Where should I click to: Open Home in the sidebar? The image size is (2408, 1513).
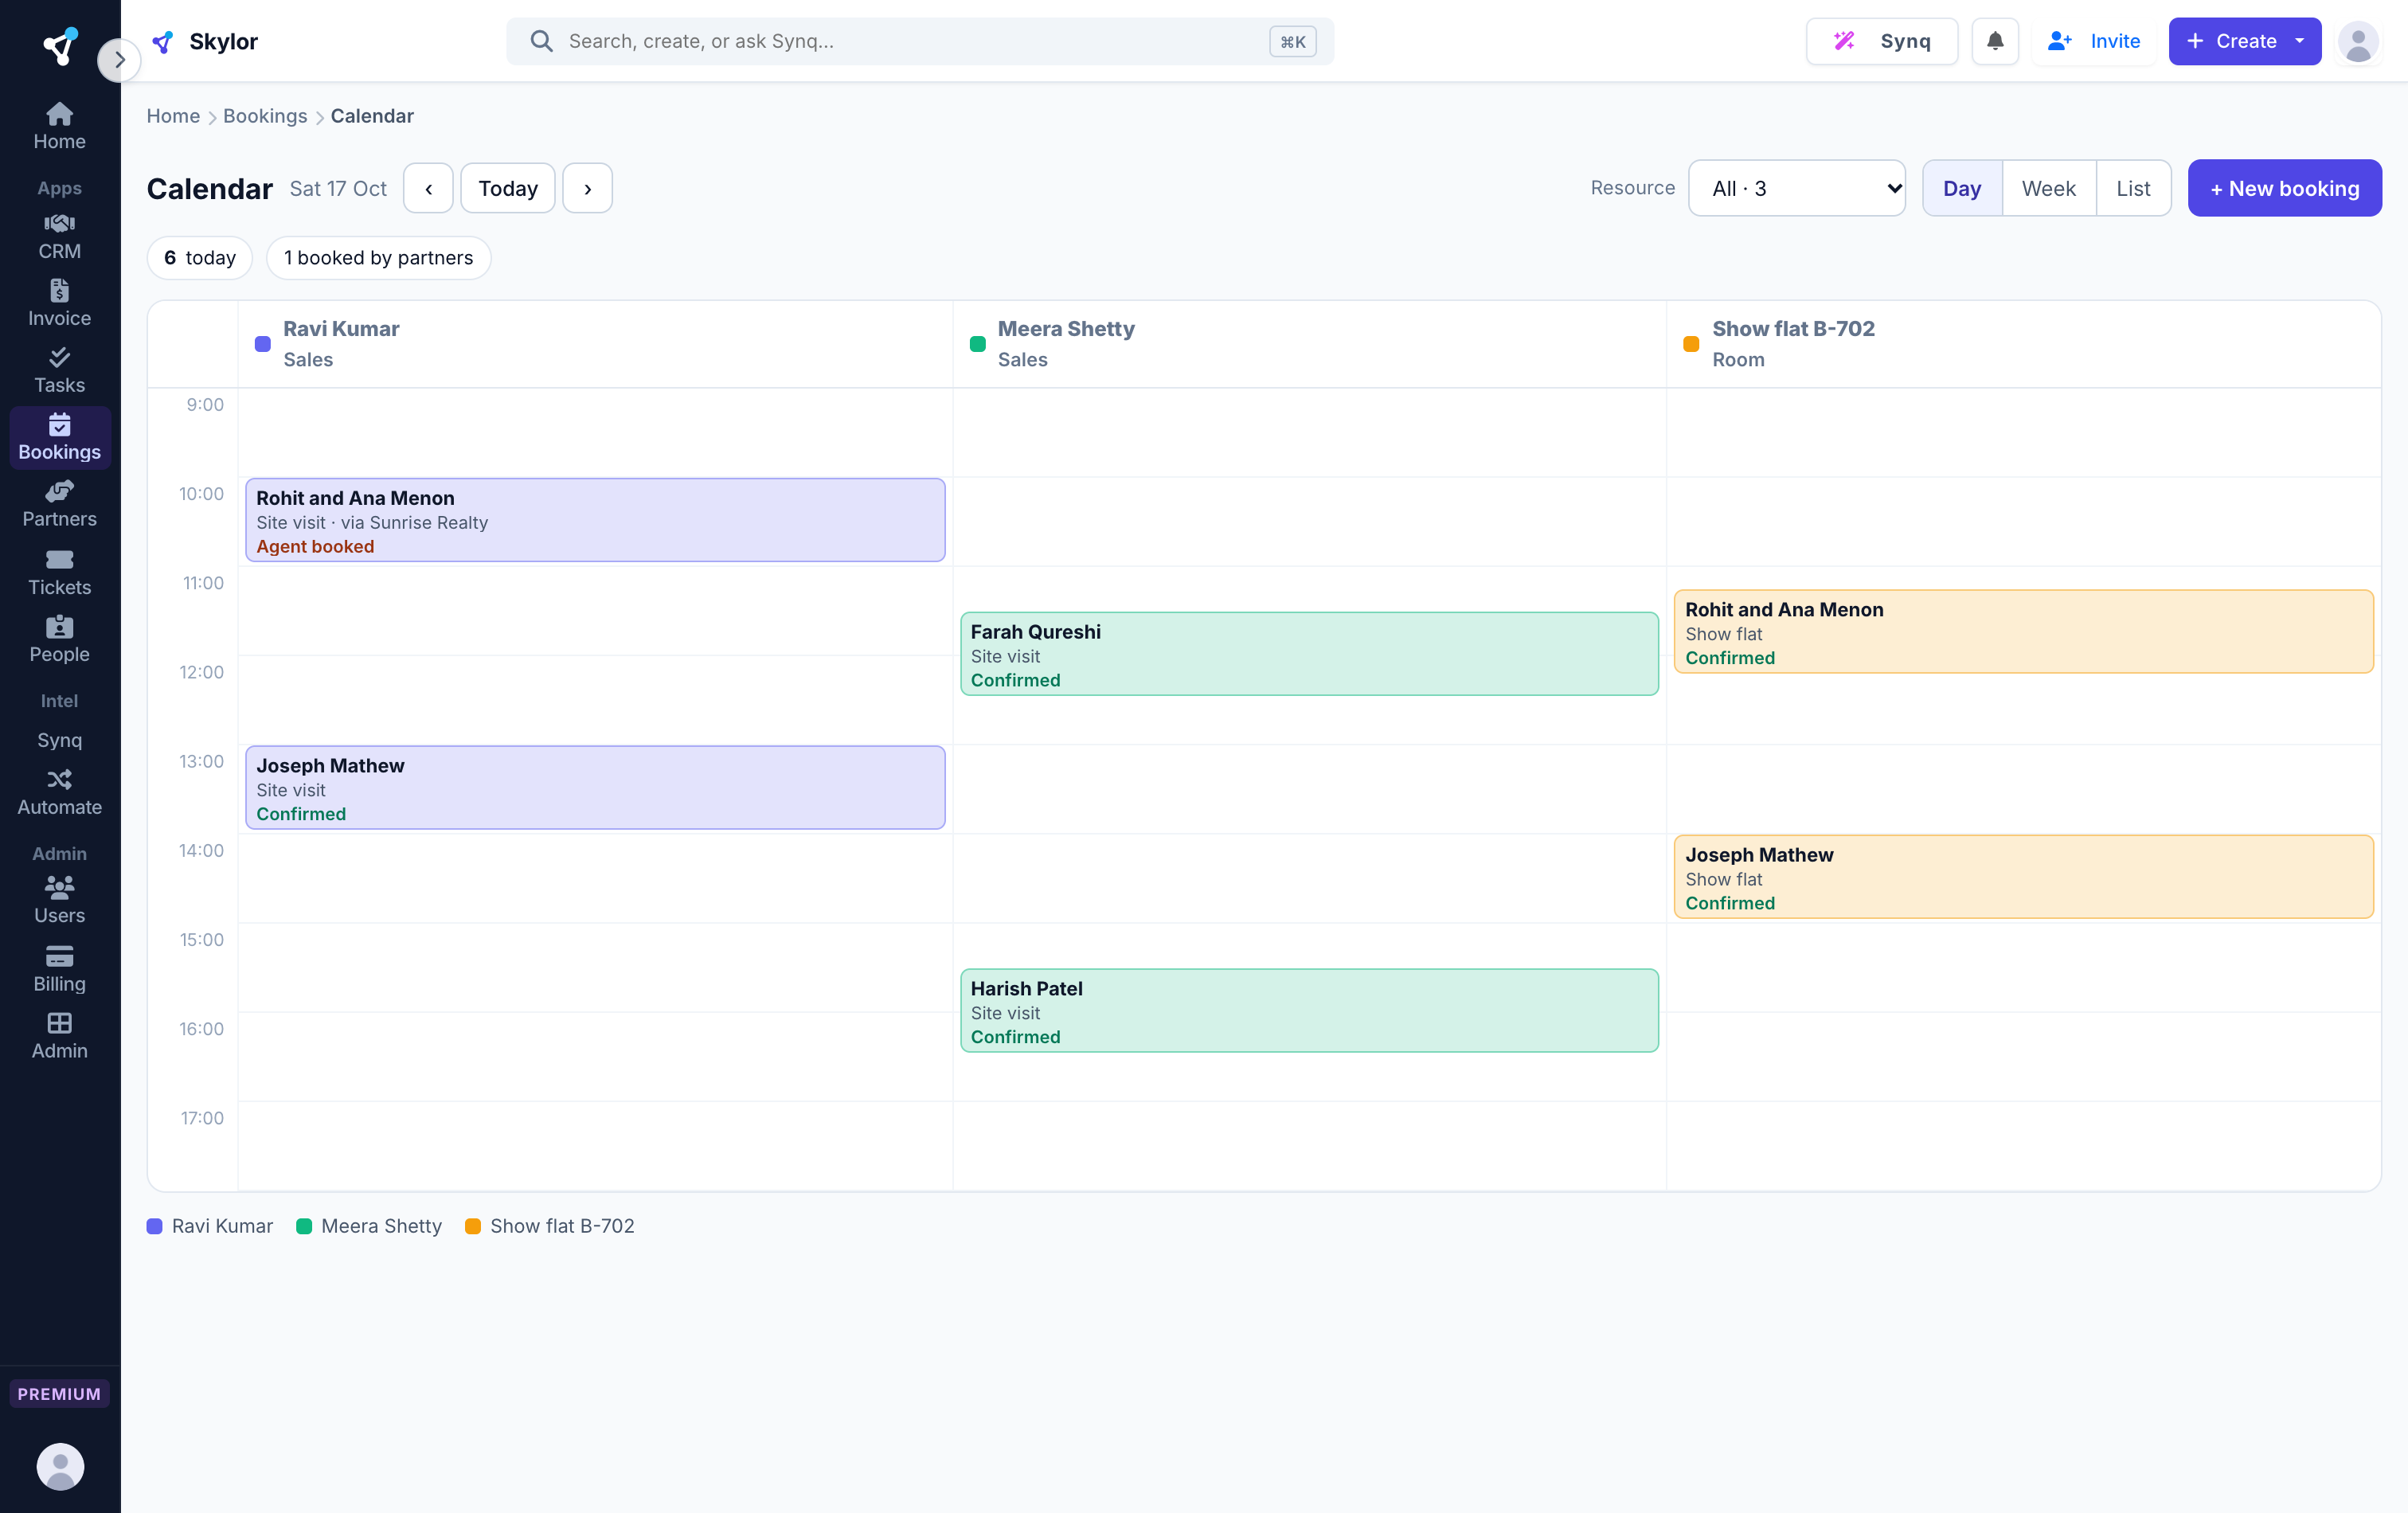click(59, 126)
